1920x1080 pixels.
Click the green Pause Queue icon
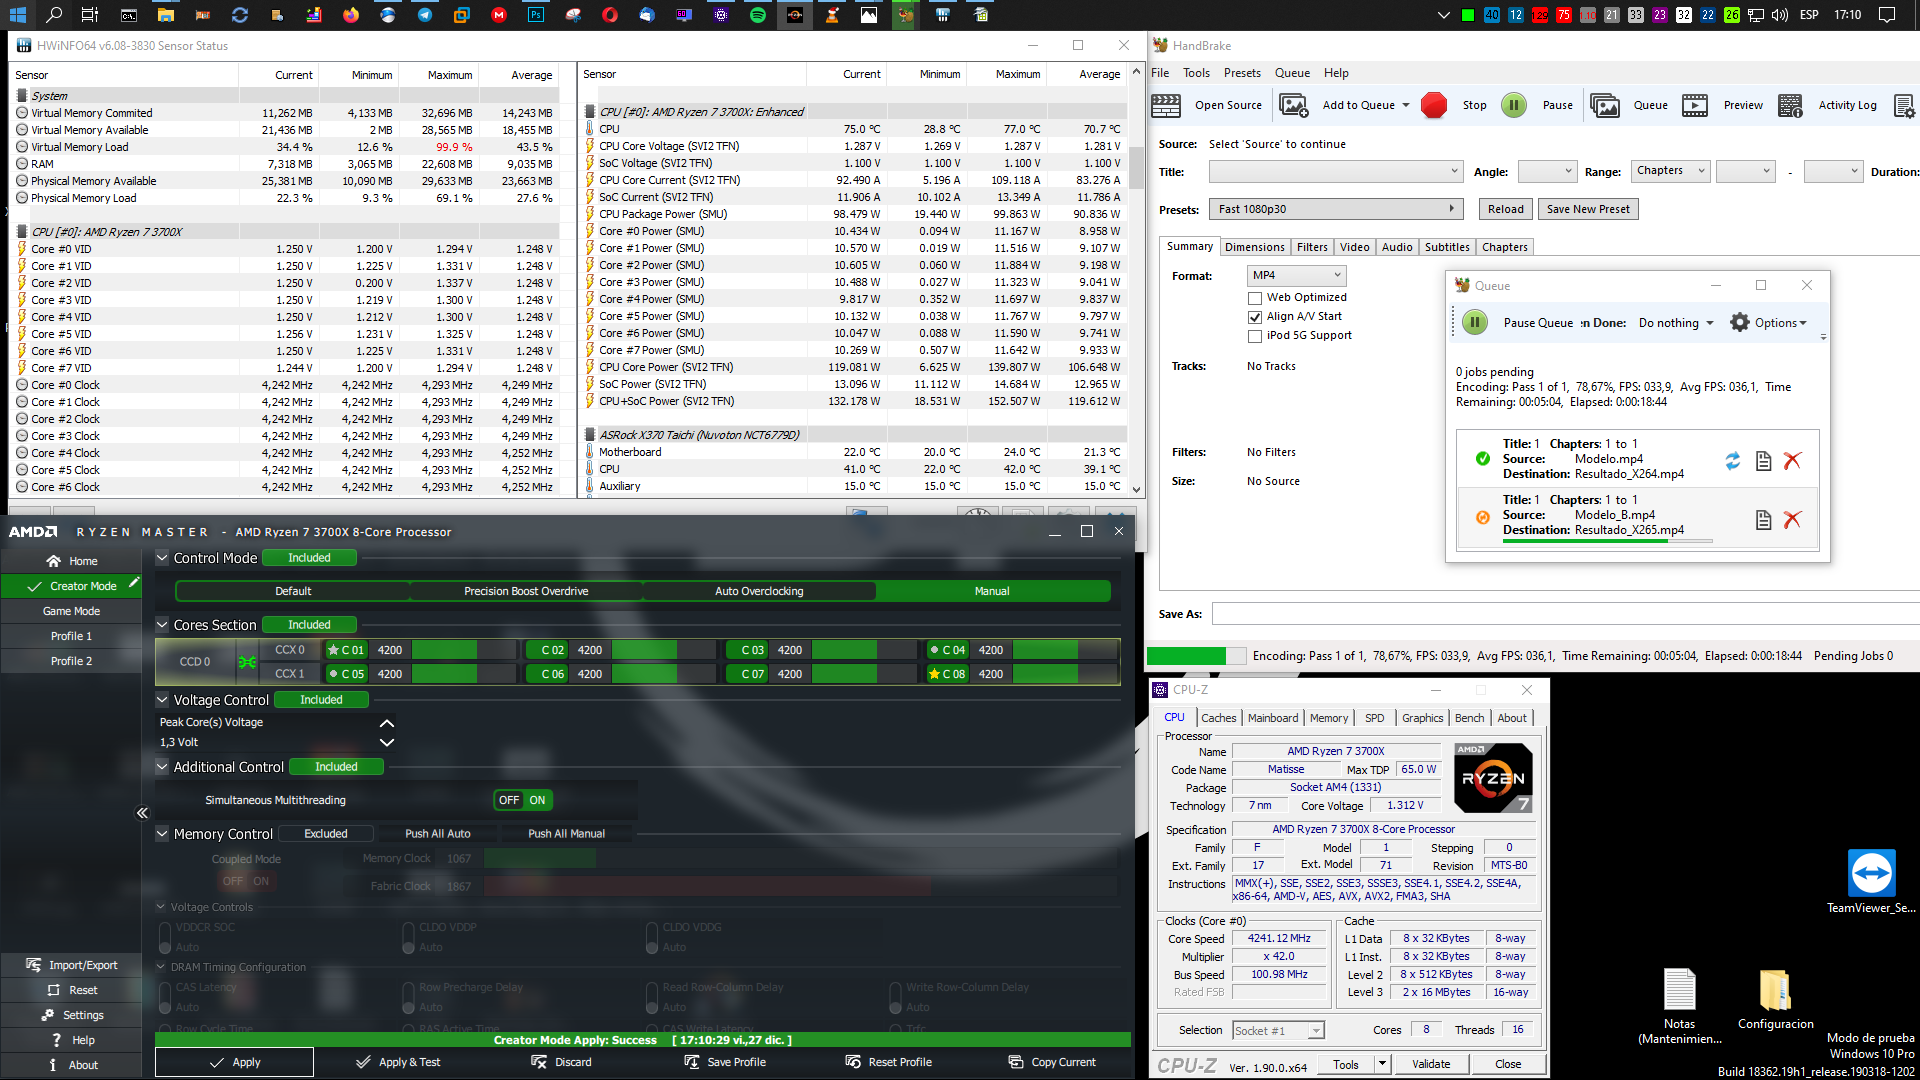1475,322
